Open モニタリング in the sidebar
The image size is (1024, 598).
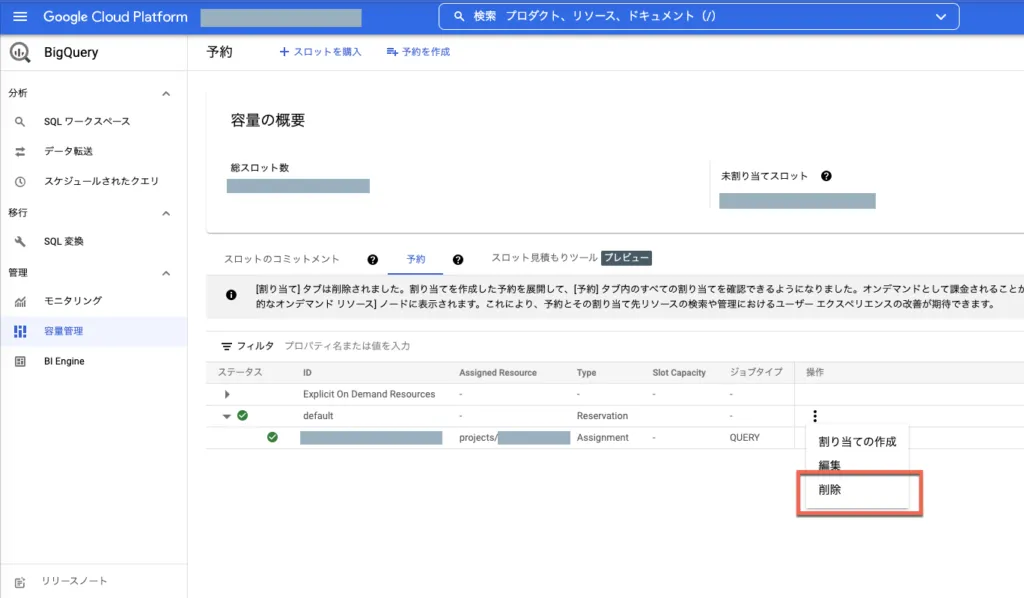tap(72, 300)
